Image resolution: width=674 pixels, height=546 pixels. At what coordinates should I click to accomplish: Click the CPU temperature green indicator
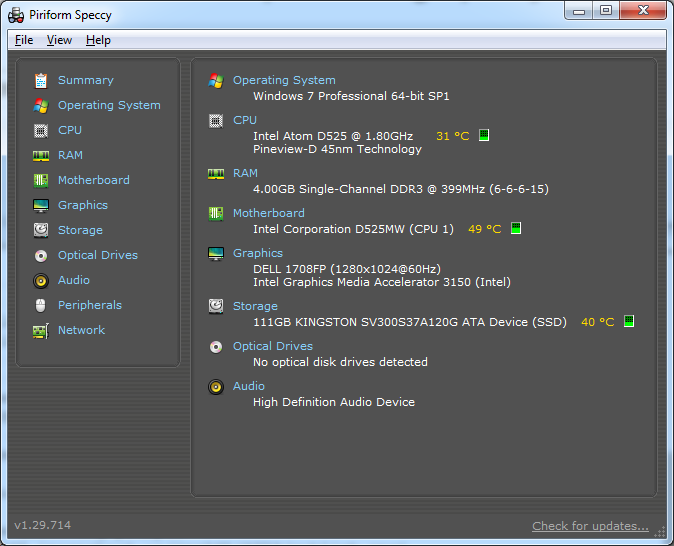pyautogui.click(x=484, y=135)
